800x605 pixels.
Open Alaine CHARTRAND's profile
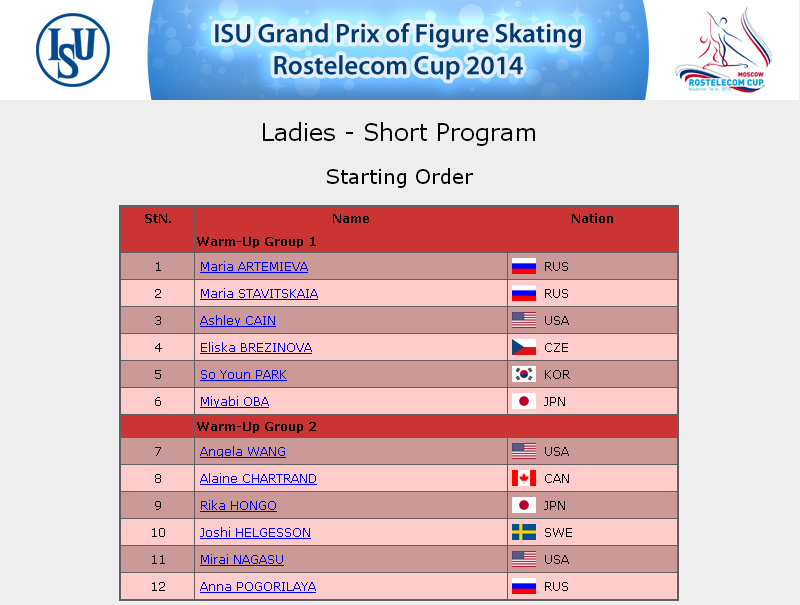coord(258,478)
